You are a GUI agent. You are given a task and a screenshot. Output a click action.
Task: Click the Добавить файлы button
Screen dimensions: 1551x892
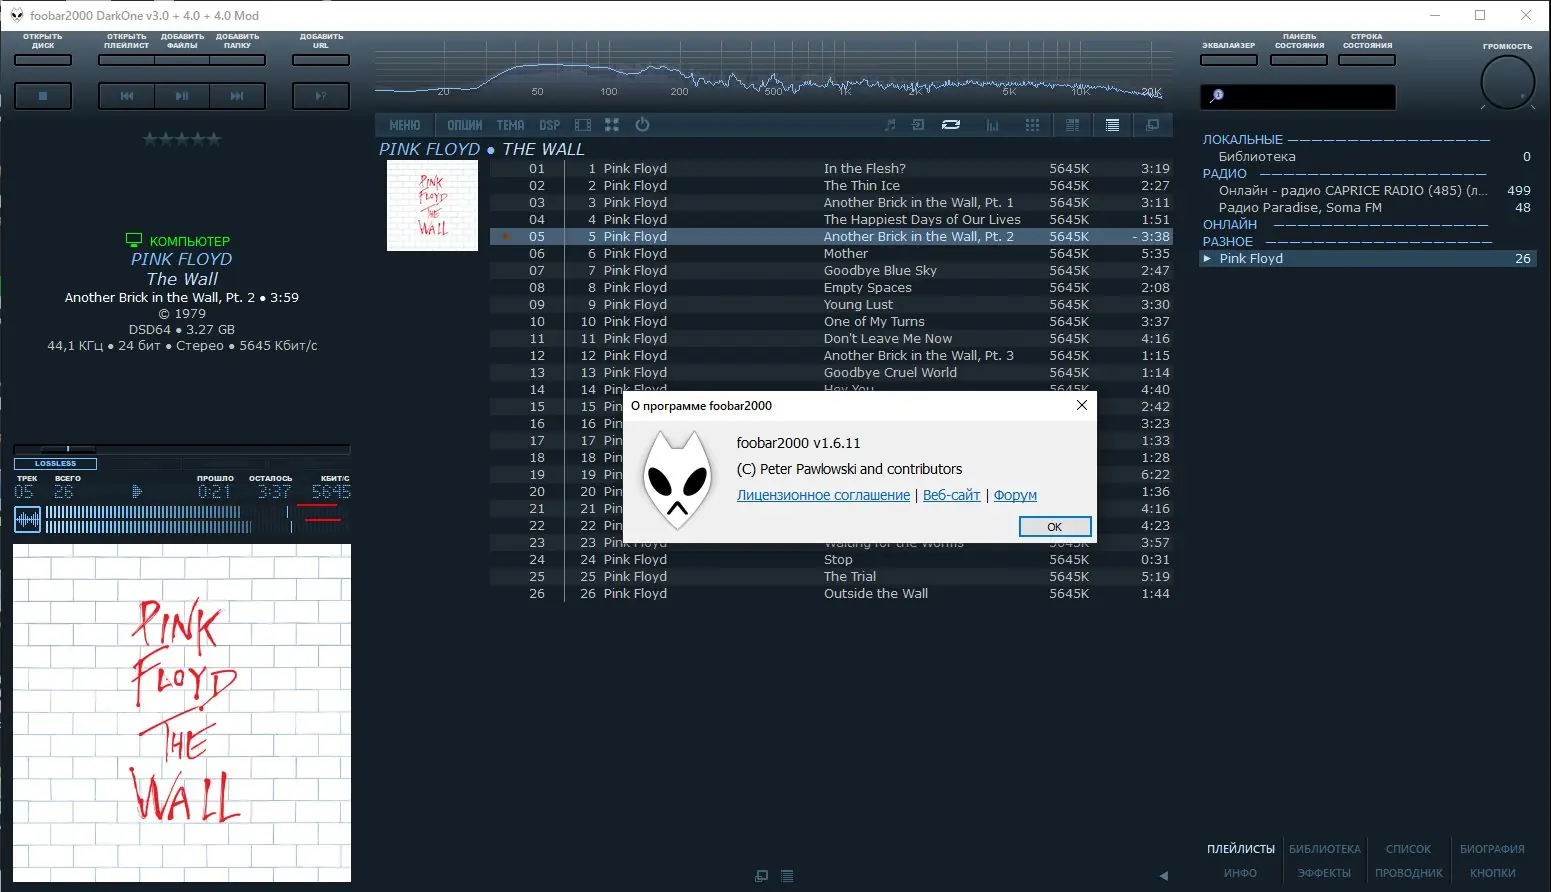pos(182,60)
